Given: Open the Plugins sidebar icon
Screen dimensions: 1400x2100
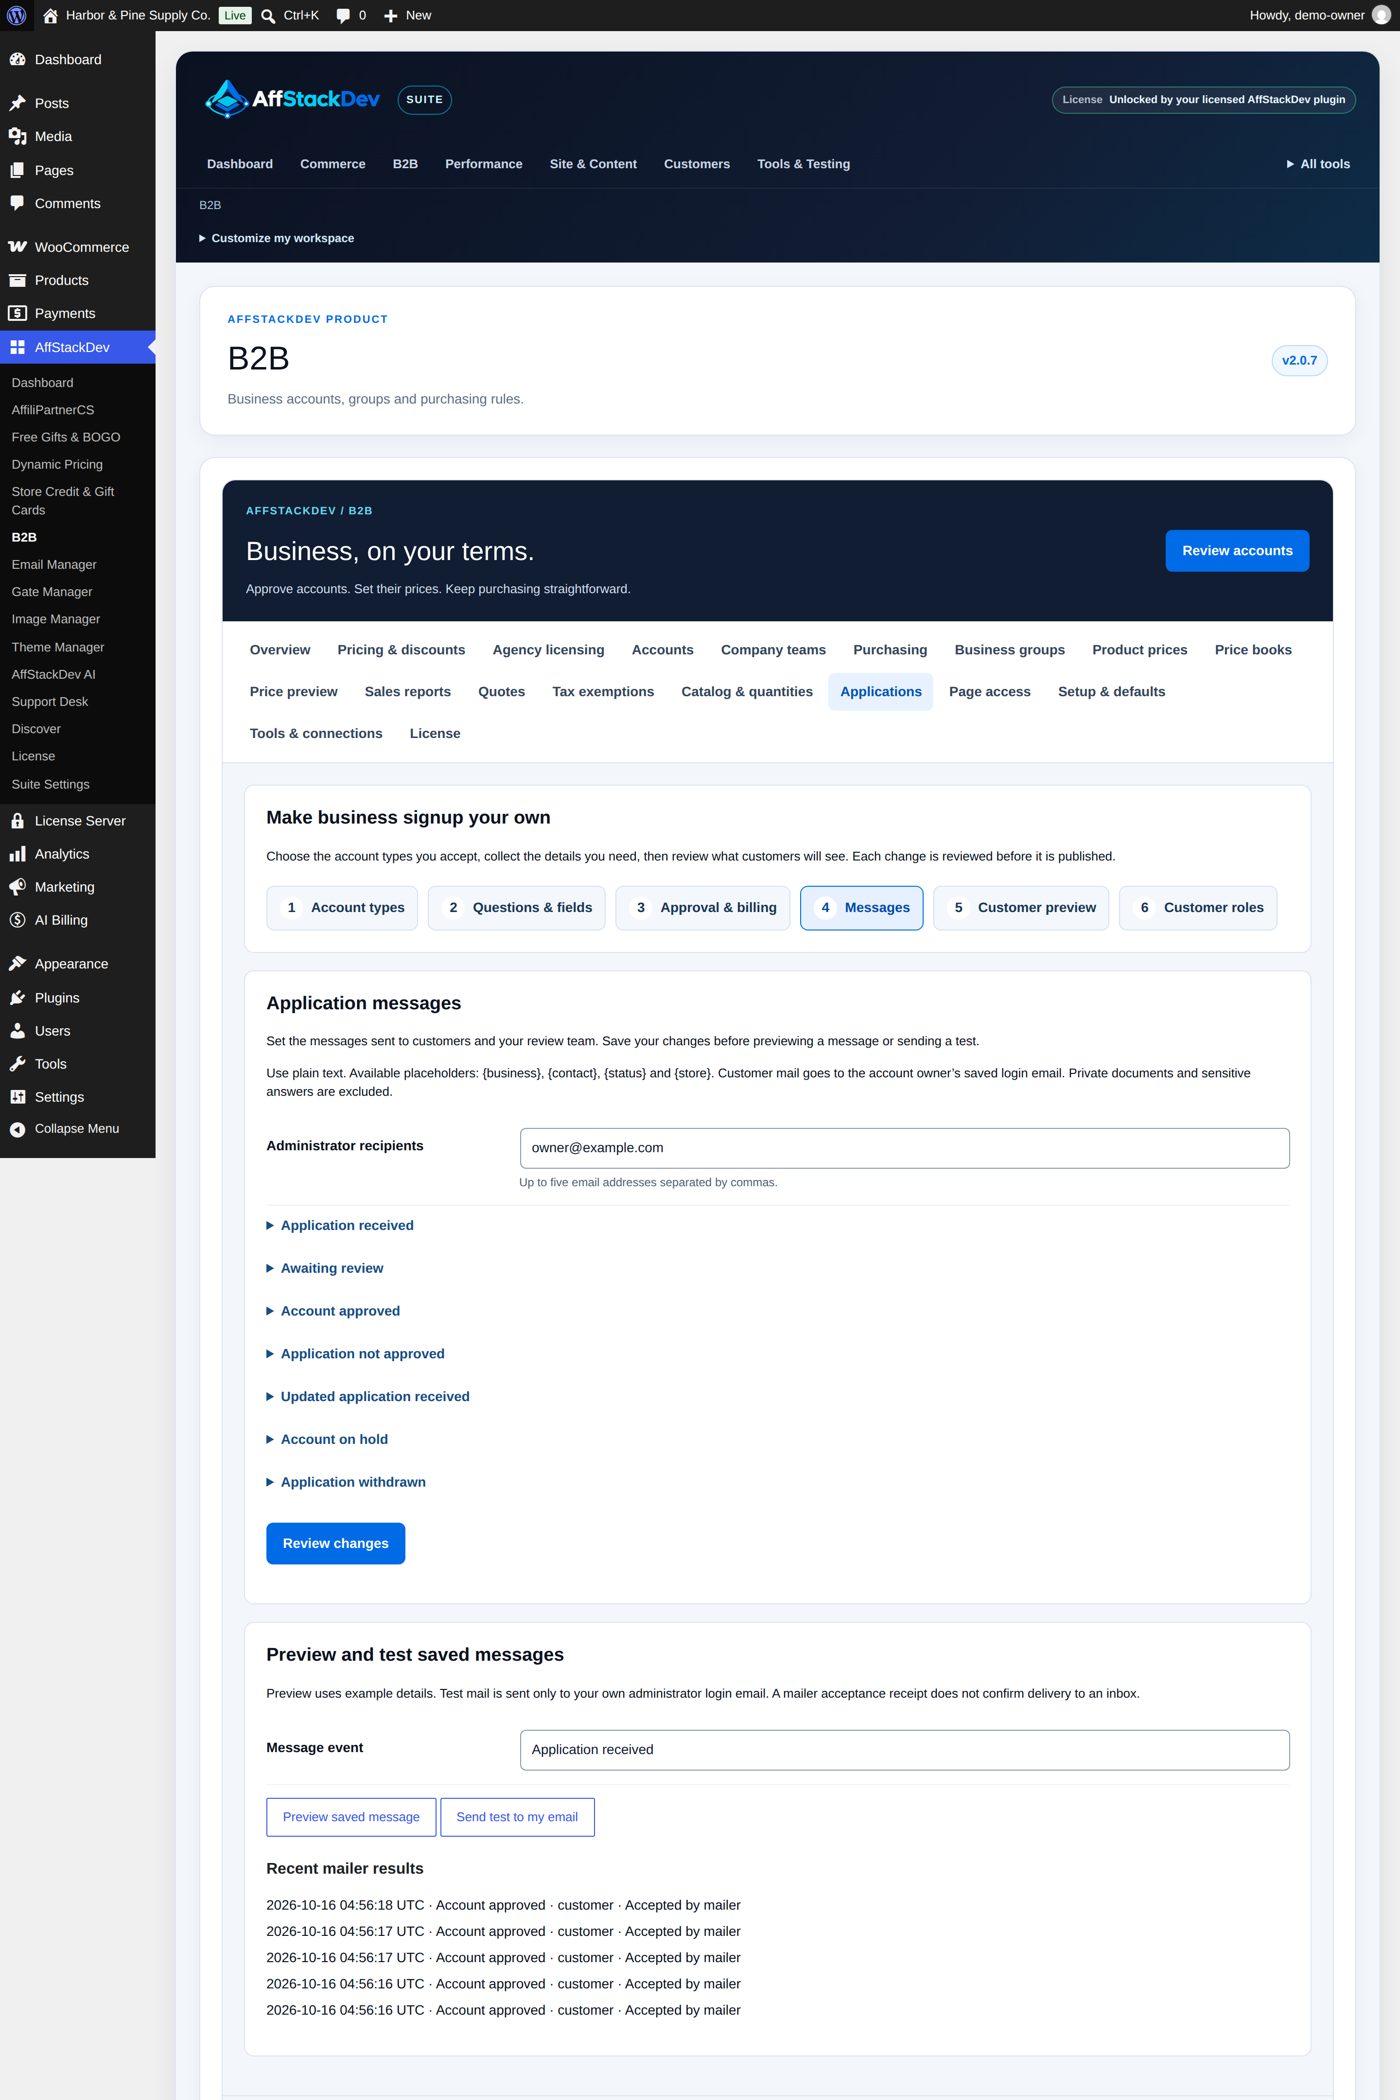Looking at the screenshot, I should click(x=17, y=998).
